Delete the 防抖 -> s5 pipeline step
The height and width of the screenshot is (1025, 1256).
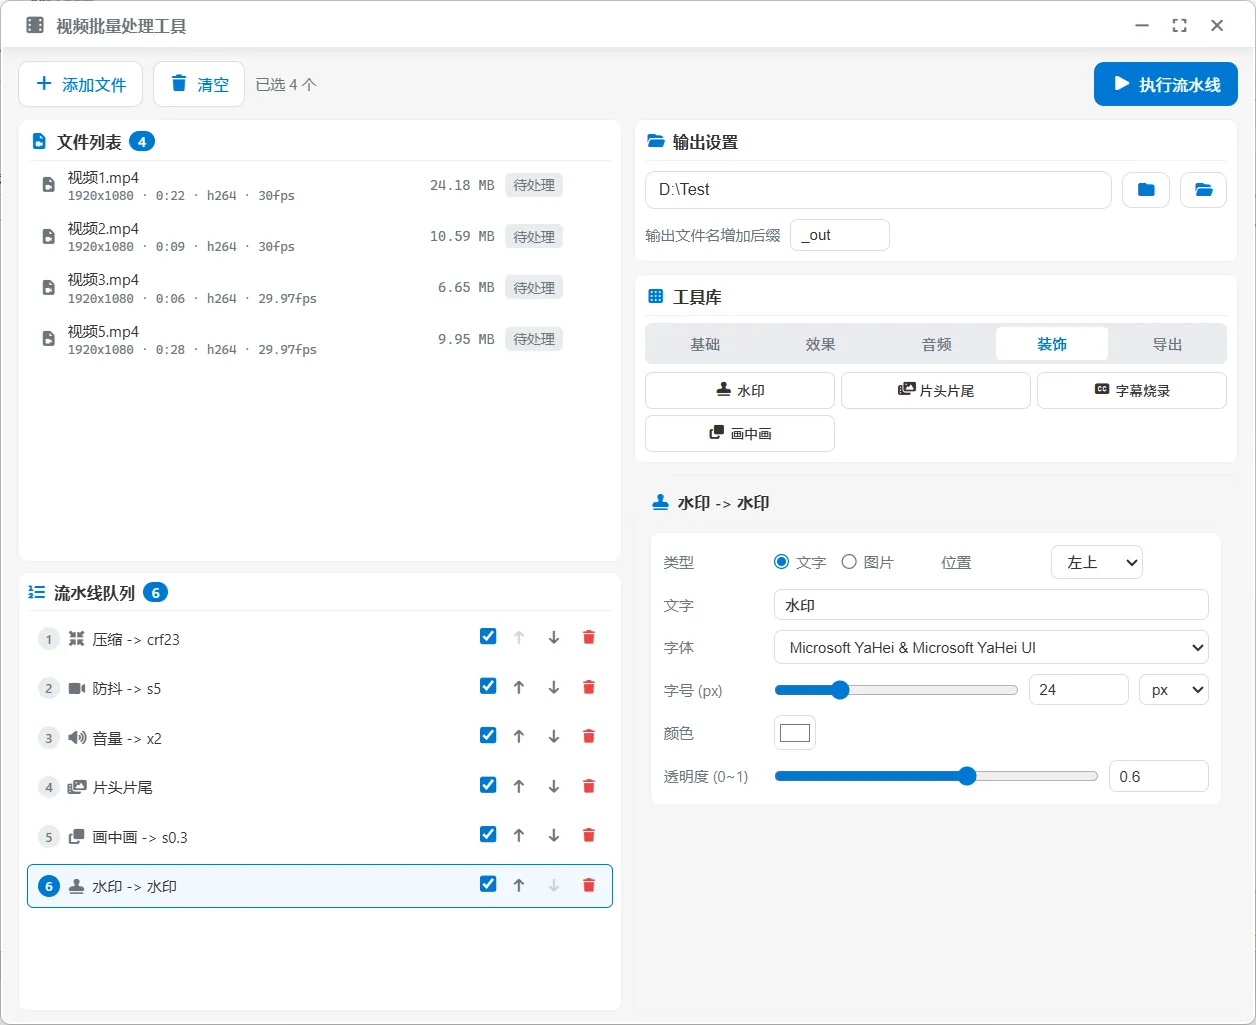click(x=588, y=687)
